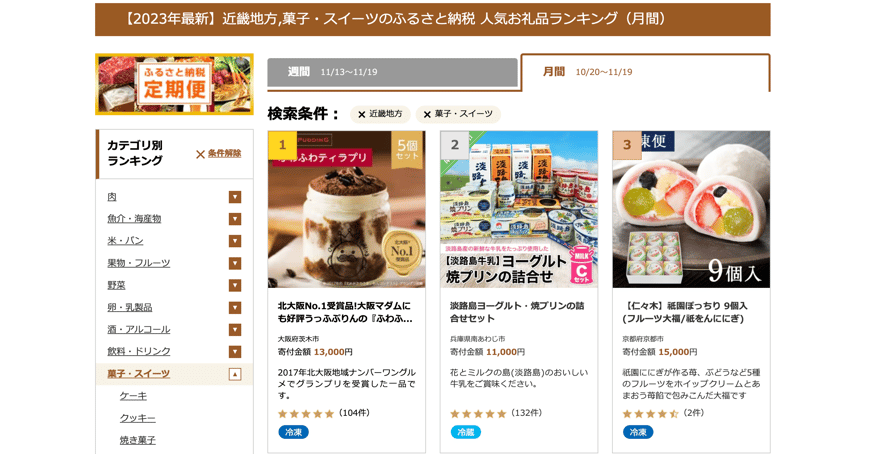Viewport: 874px width, 454px height.
Task: Click the 冷蔵 badge on item 2
Action: 465,432
